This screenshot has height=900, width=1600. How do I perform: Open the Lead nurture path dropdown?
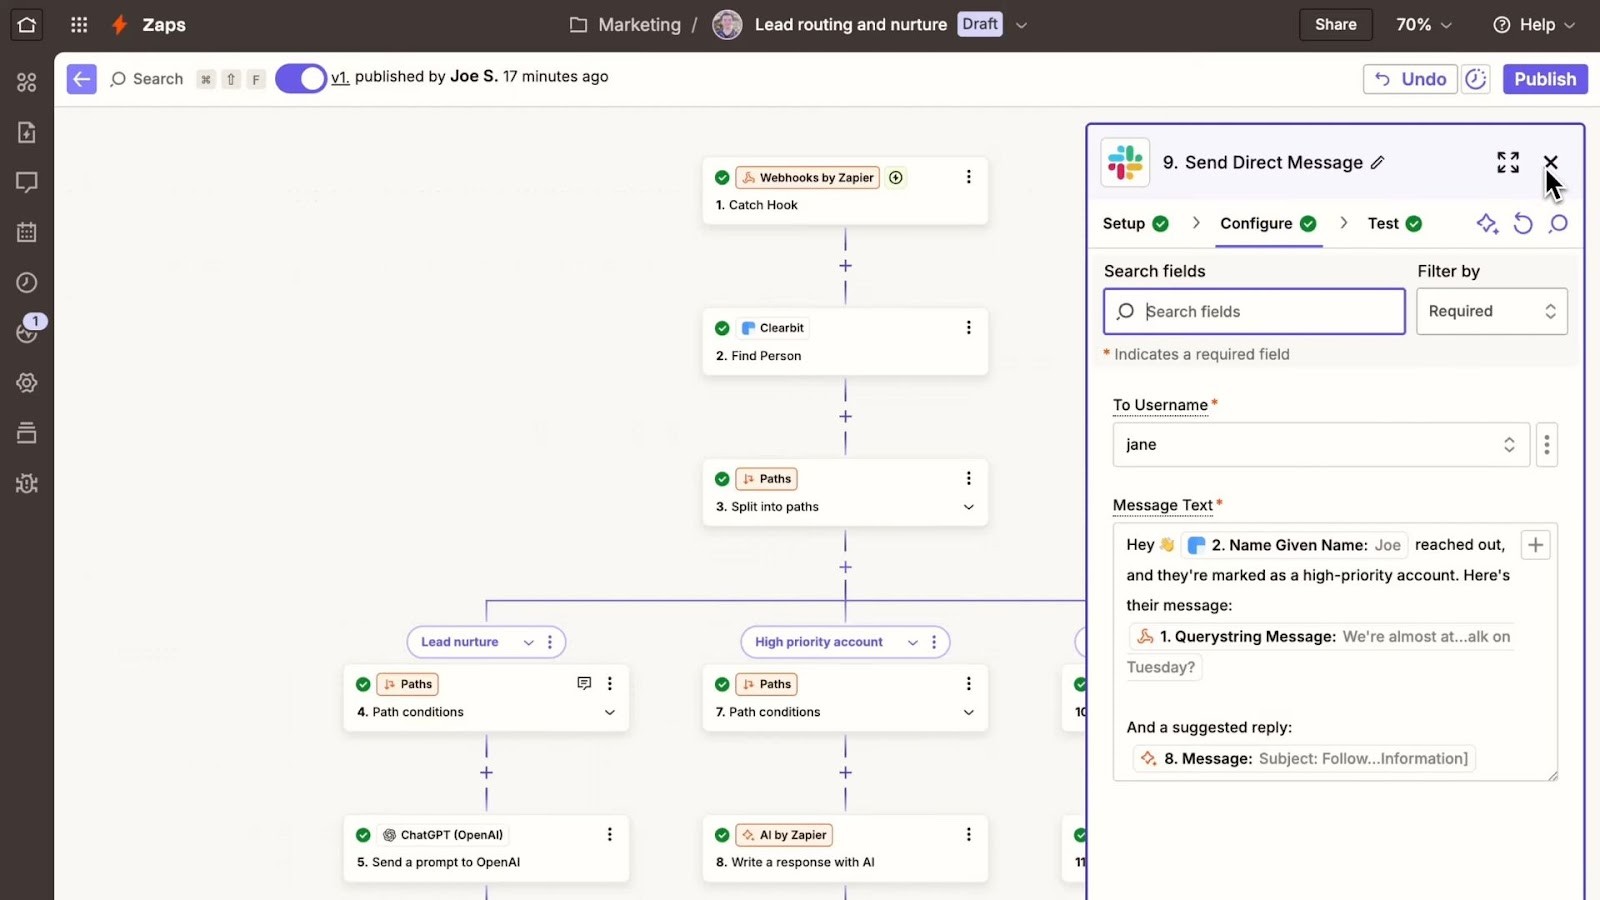(x=526, y=642)
